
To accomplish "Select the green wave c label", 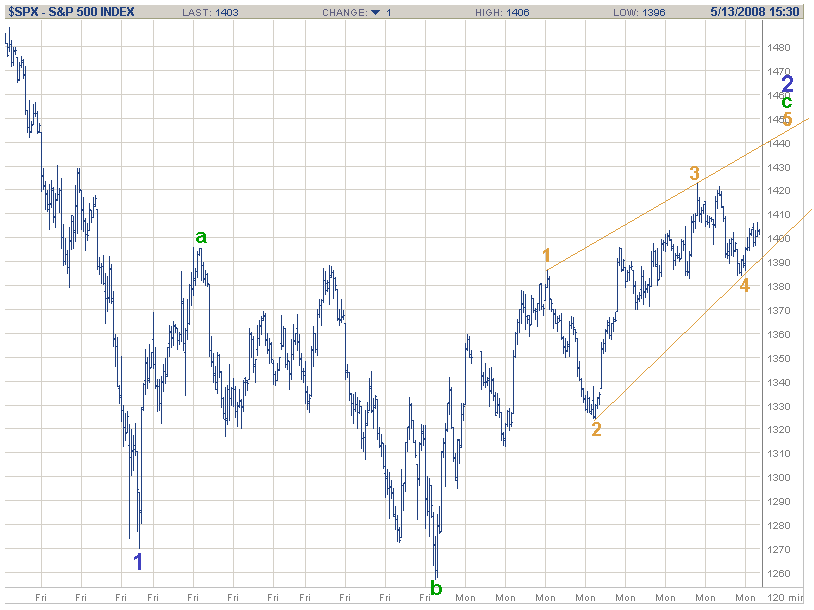I will pyautogui.click(x=787, y=102).
